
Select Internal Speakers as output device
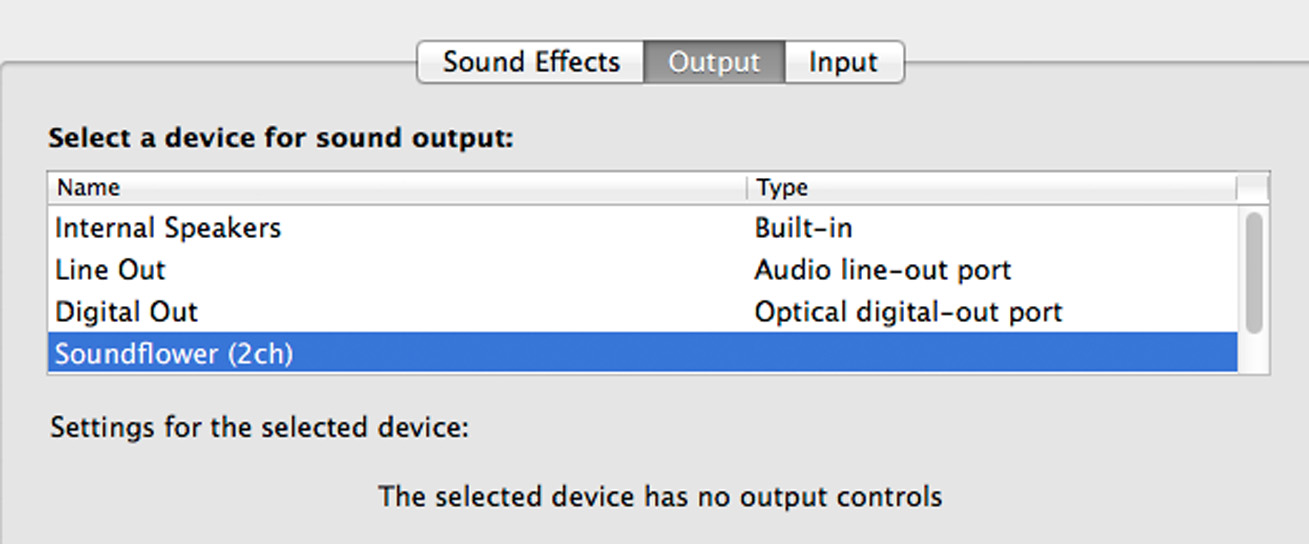pos(168,228)
